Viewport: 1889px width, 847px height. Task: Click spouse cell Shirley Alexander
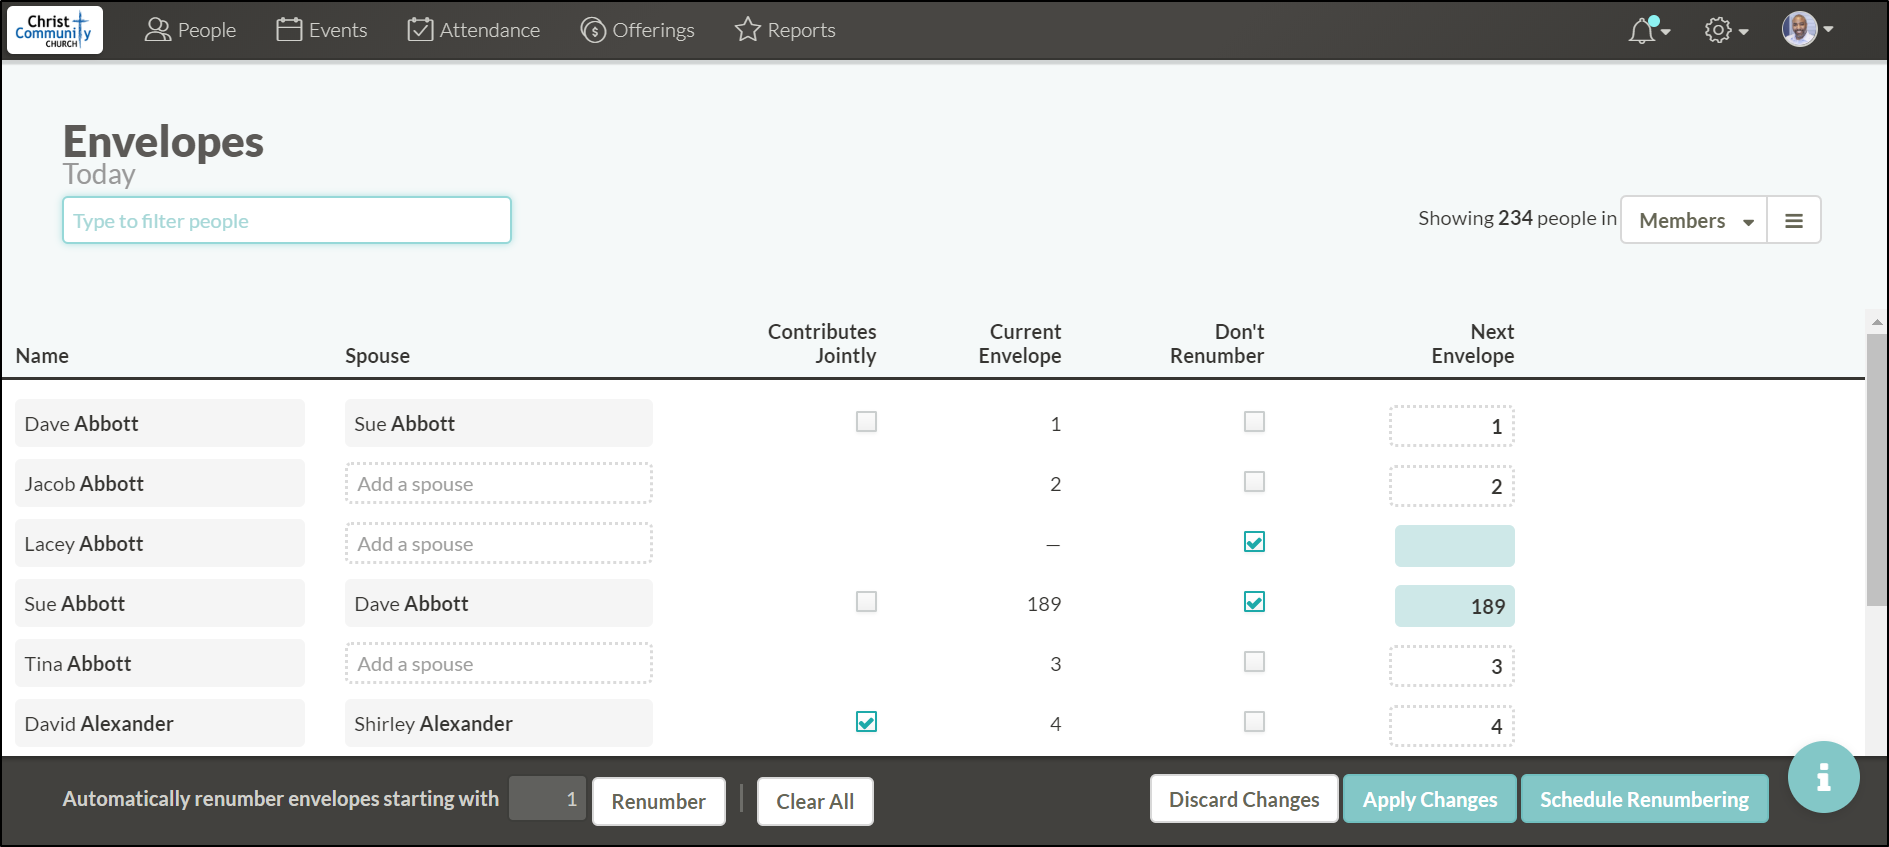pos(499,723)
